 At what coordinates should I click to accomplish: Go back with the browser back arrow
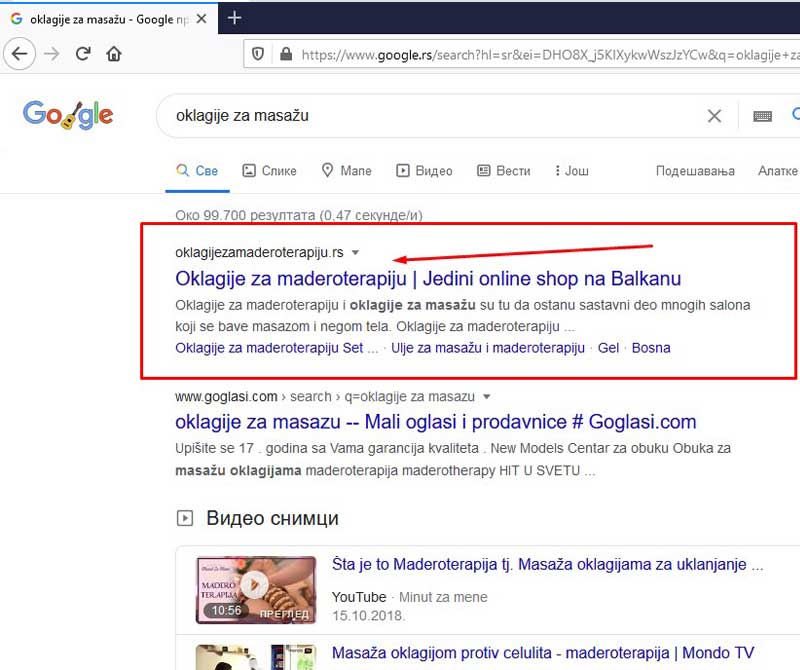tap(19, 54)
